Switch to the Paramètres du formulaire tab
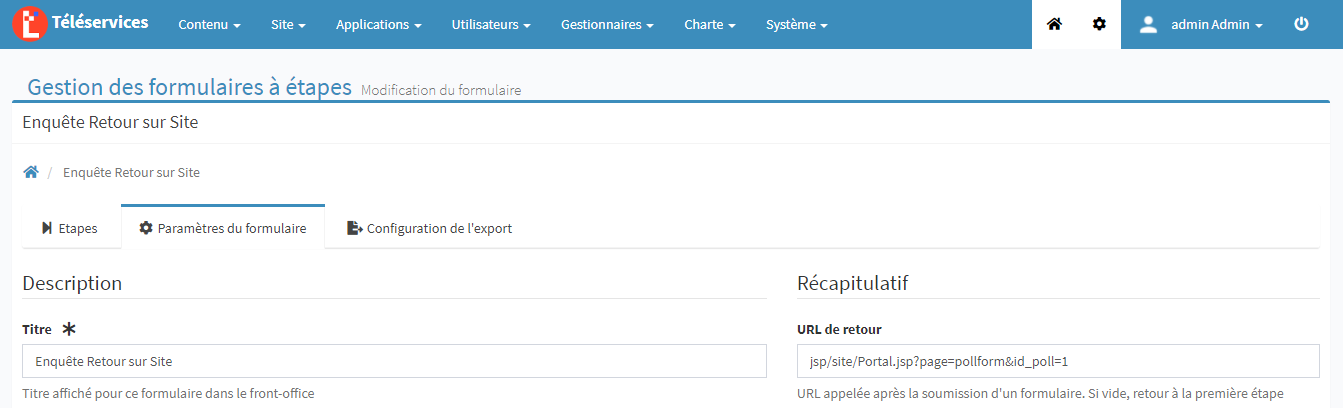 [x=223, y=228]
